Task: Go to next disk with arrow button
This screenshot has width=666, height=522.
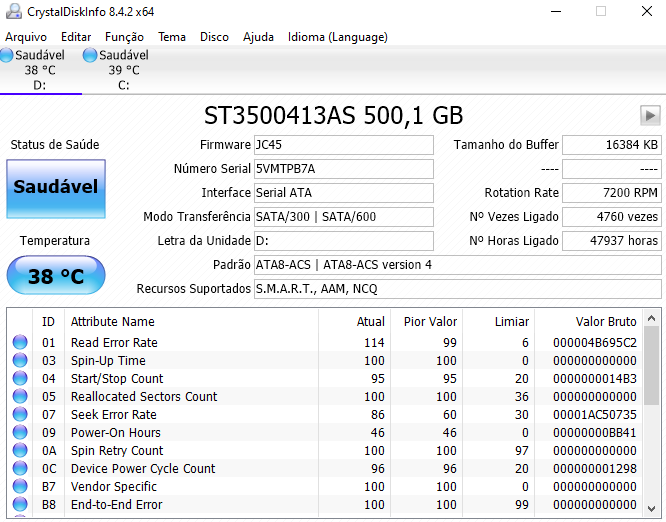Action: pyautogui.click(x=650, y=115)
